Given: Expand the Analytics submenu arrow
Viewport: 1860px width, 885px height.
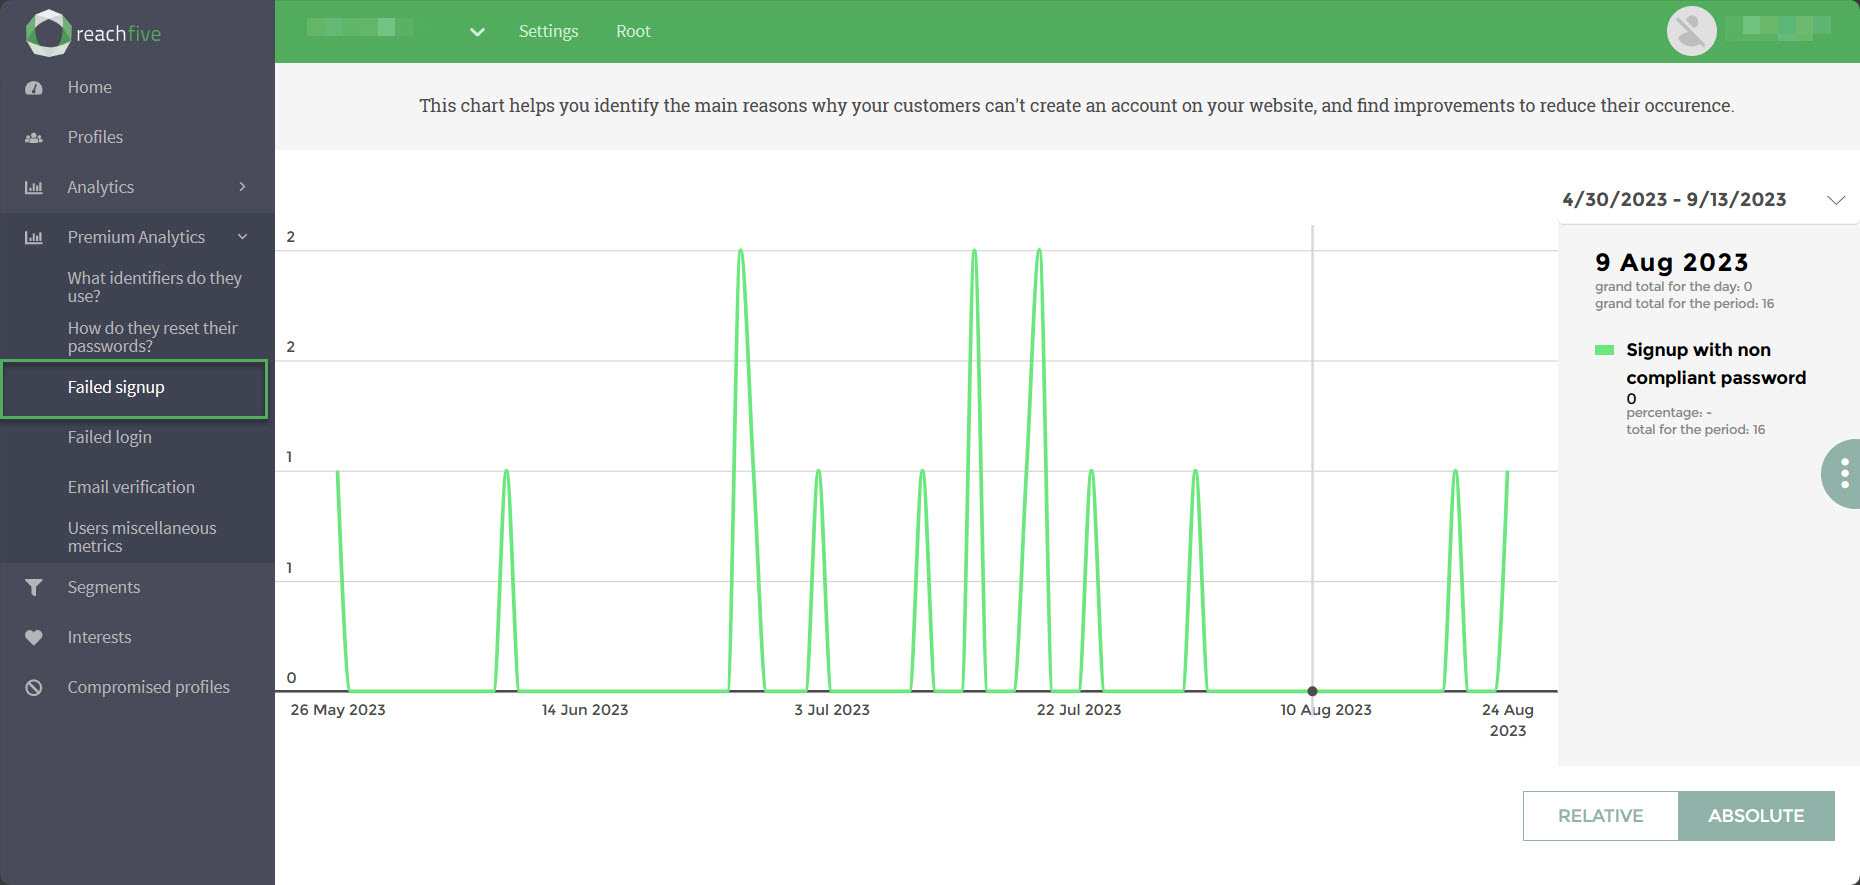Looking at the screenshot, I should pos(242,187).
